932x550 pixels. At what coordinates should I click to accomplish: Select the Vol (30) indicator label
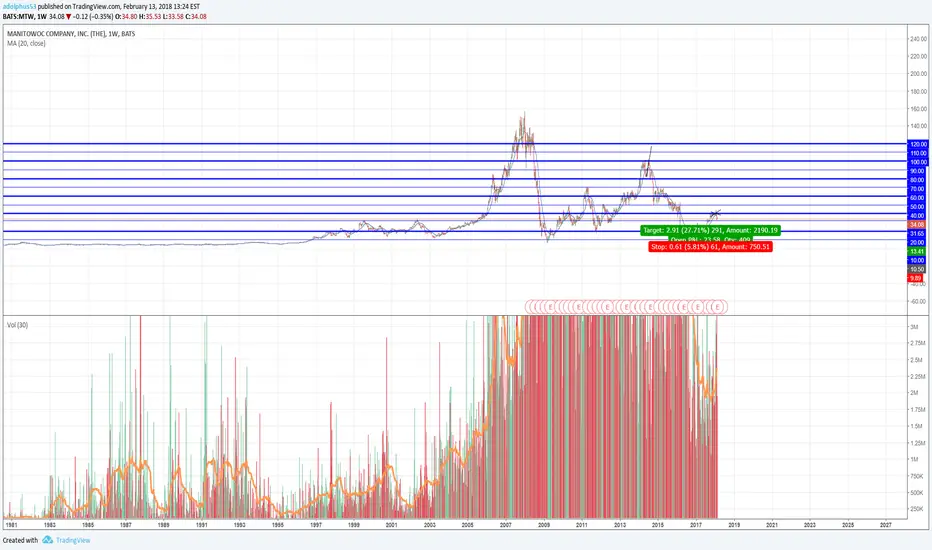tap(17, 325)
